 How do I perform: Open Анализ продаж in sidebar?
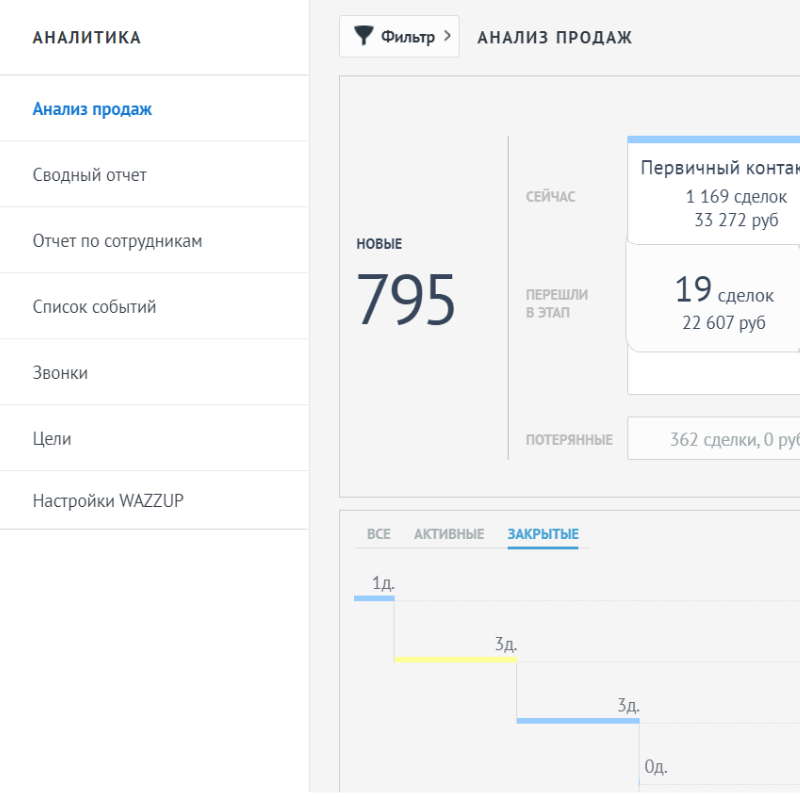[92, 109]
